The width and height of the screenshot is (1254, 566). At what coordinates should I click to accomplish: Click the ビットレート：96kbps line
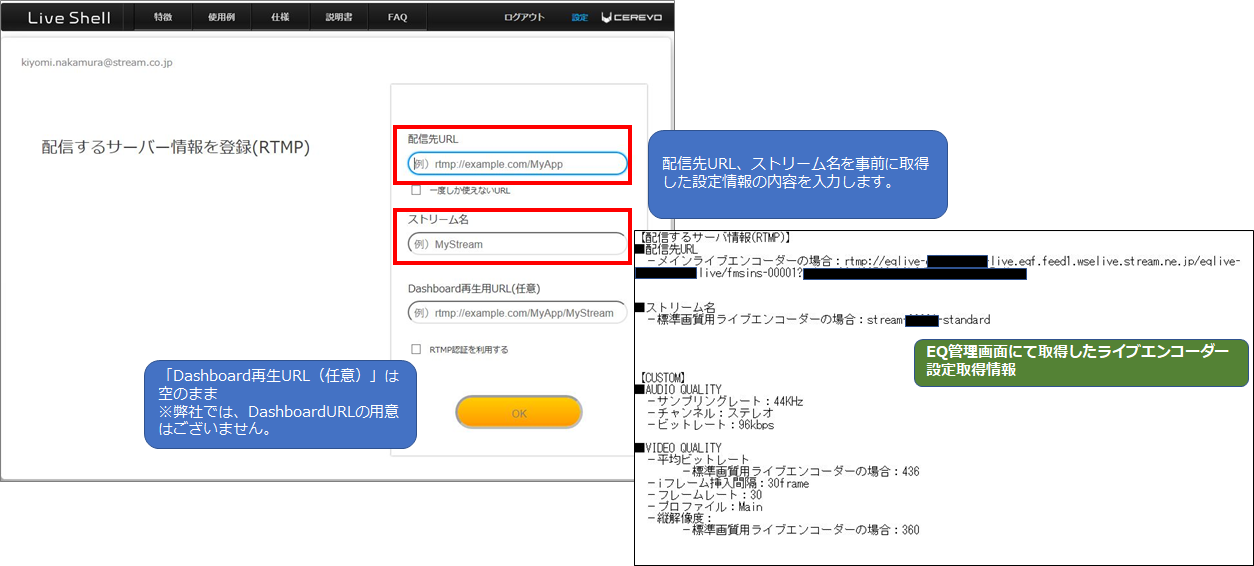pos(710,425)
